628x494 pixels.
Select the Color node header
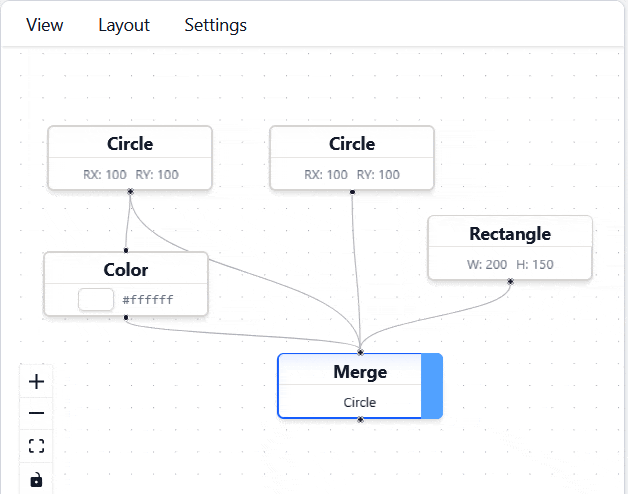126,270
